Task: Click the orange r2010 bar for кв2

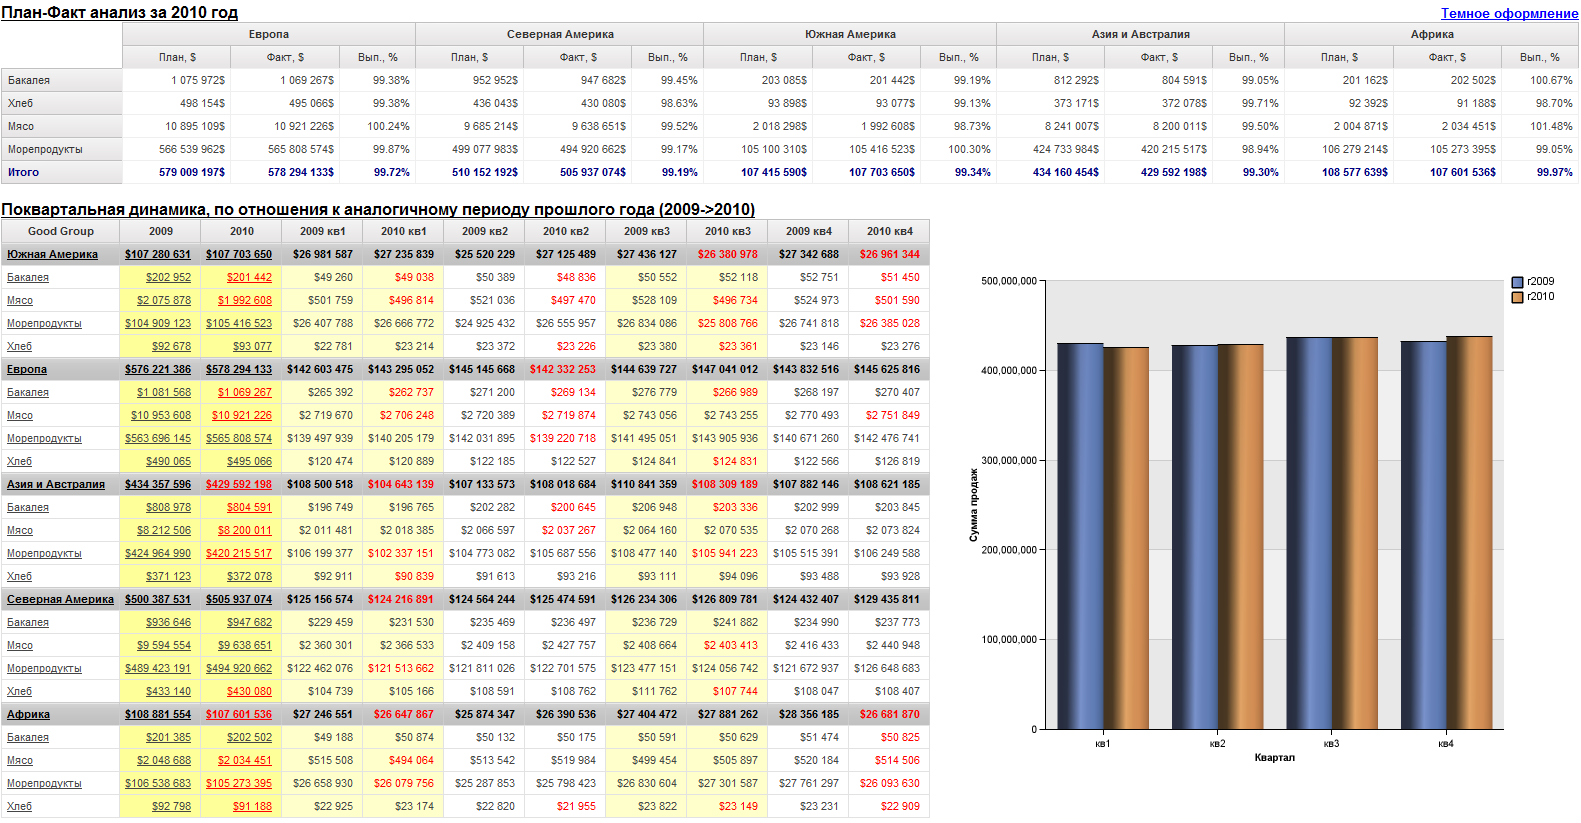Action: tap(1240, 536)
